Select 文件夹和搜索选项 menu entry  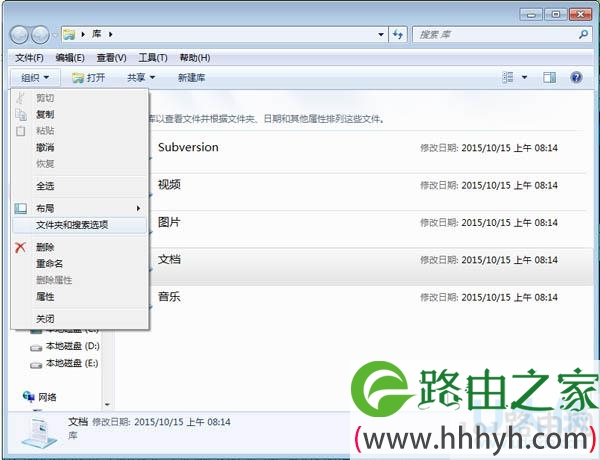click(x=79, y=225)
